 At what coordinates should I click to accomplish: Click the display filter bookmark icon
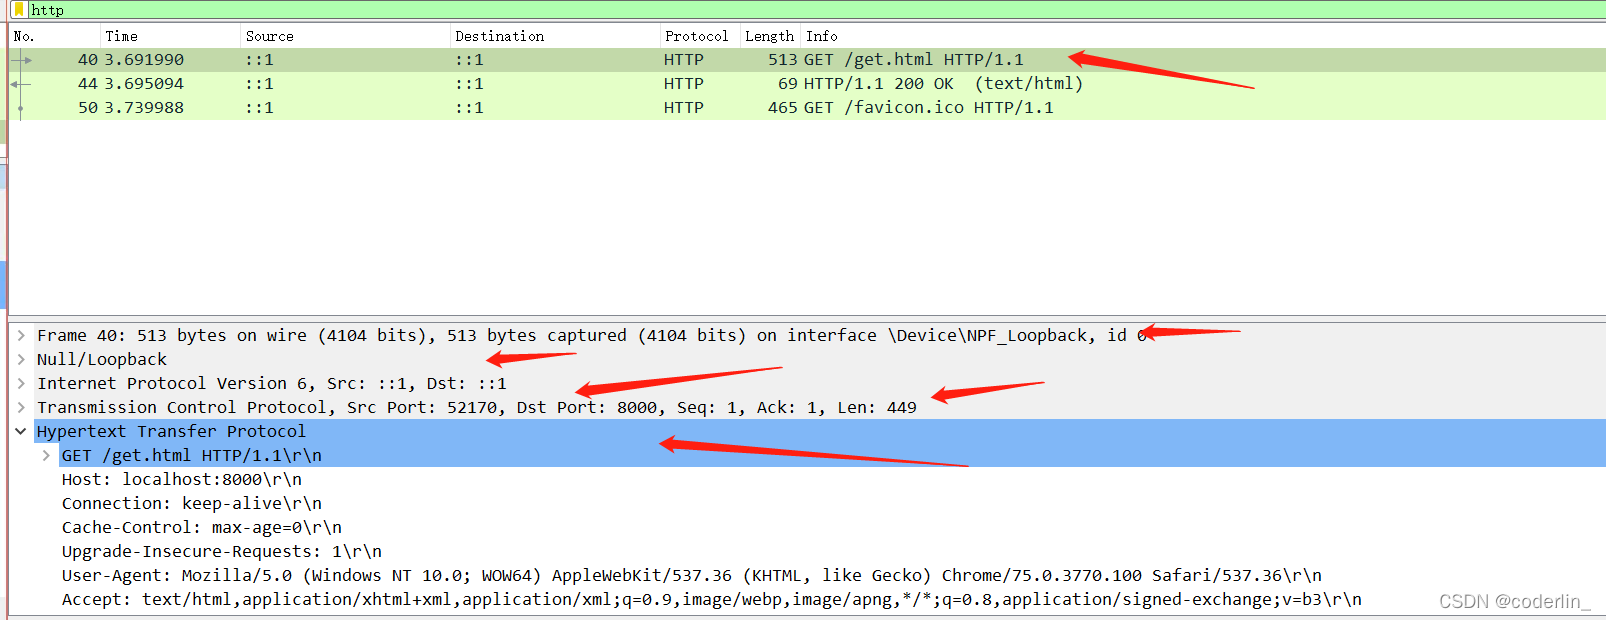[19, 10]
